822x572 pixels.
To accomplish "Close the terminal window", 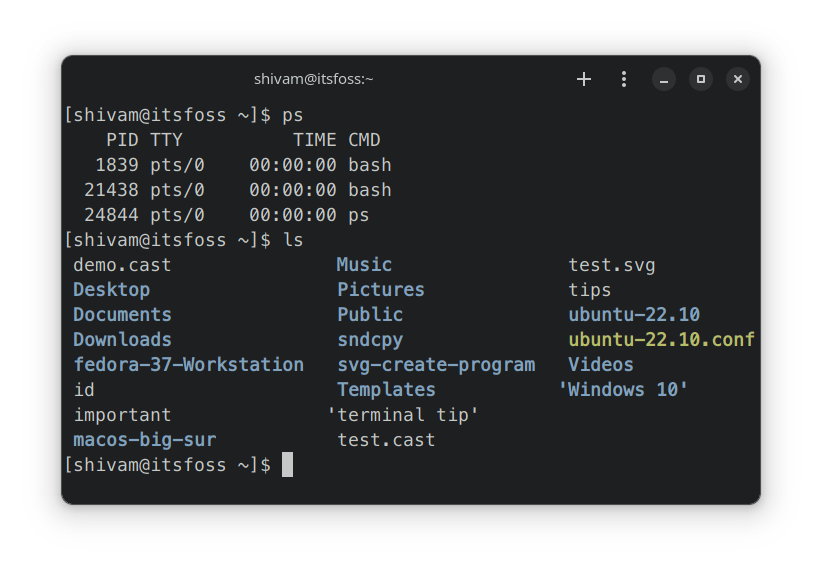I will click(x=737, y=79).
